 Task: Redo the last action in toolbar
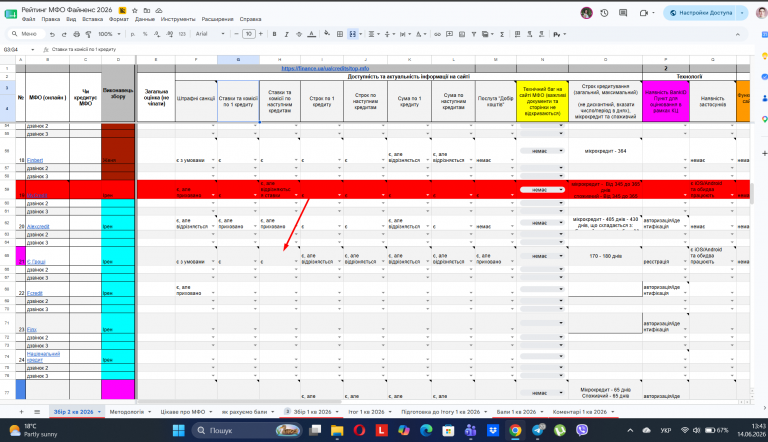64,34
